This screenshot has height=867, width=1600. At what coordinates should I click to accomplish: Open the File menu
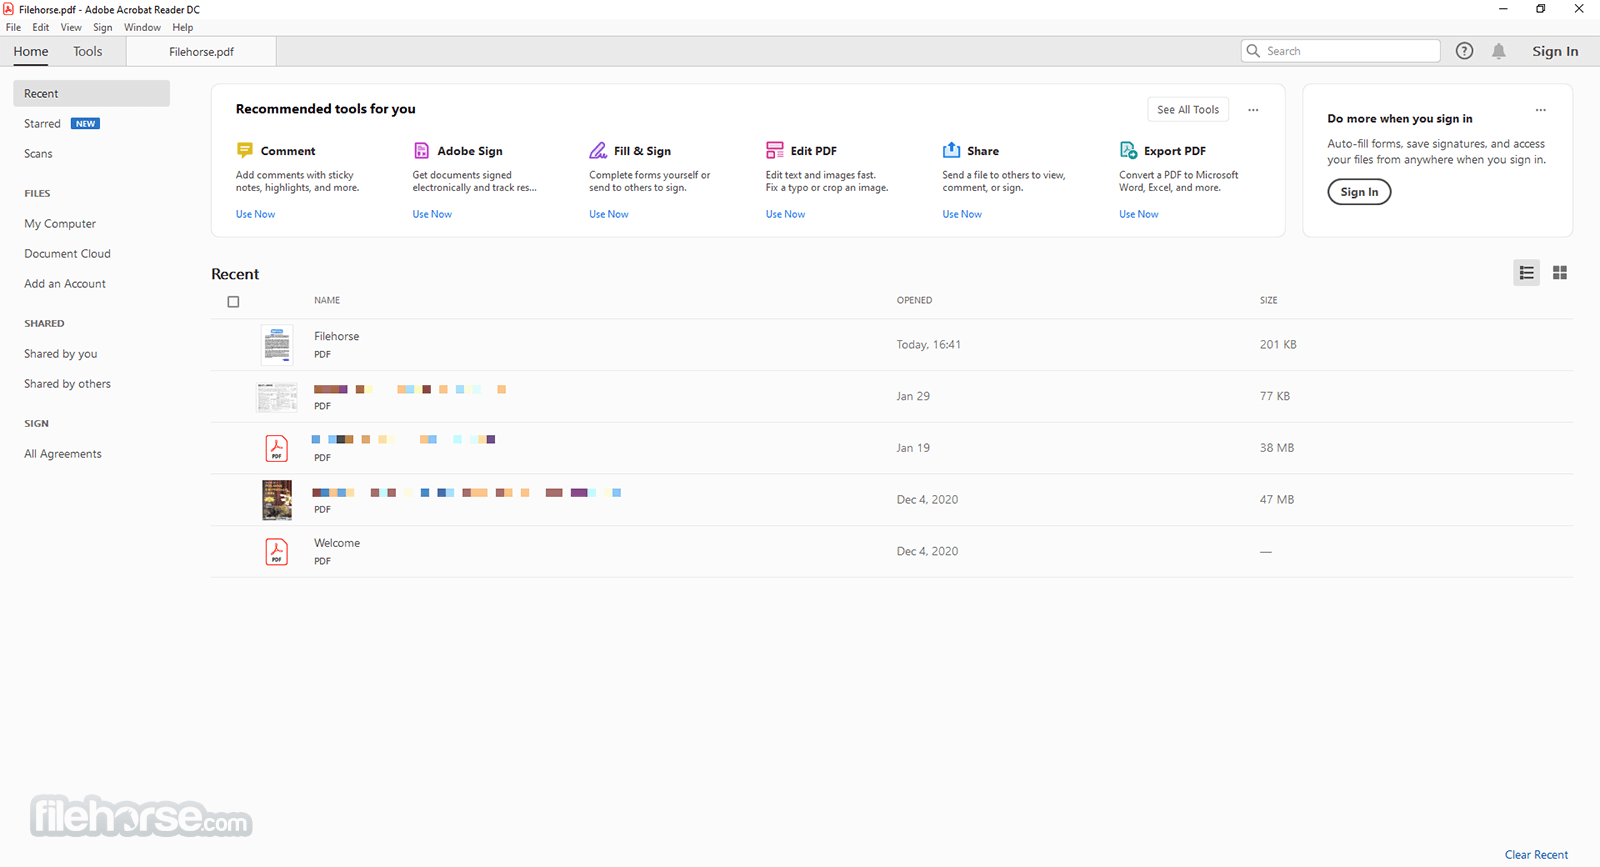[x=13, y=27]
